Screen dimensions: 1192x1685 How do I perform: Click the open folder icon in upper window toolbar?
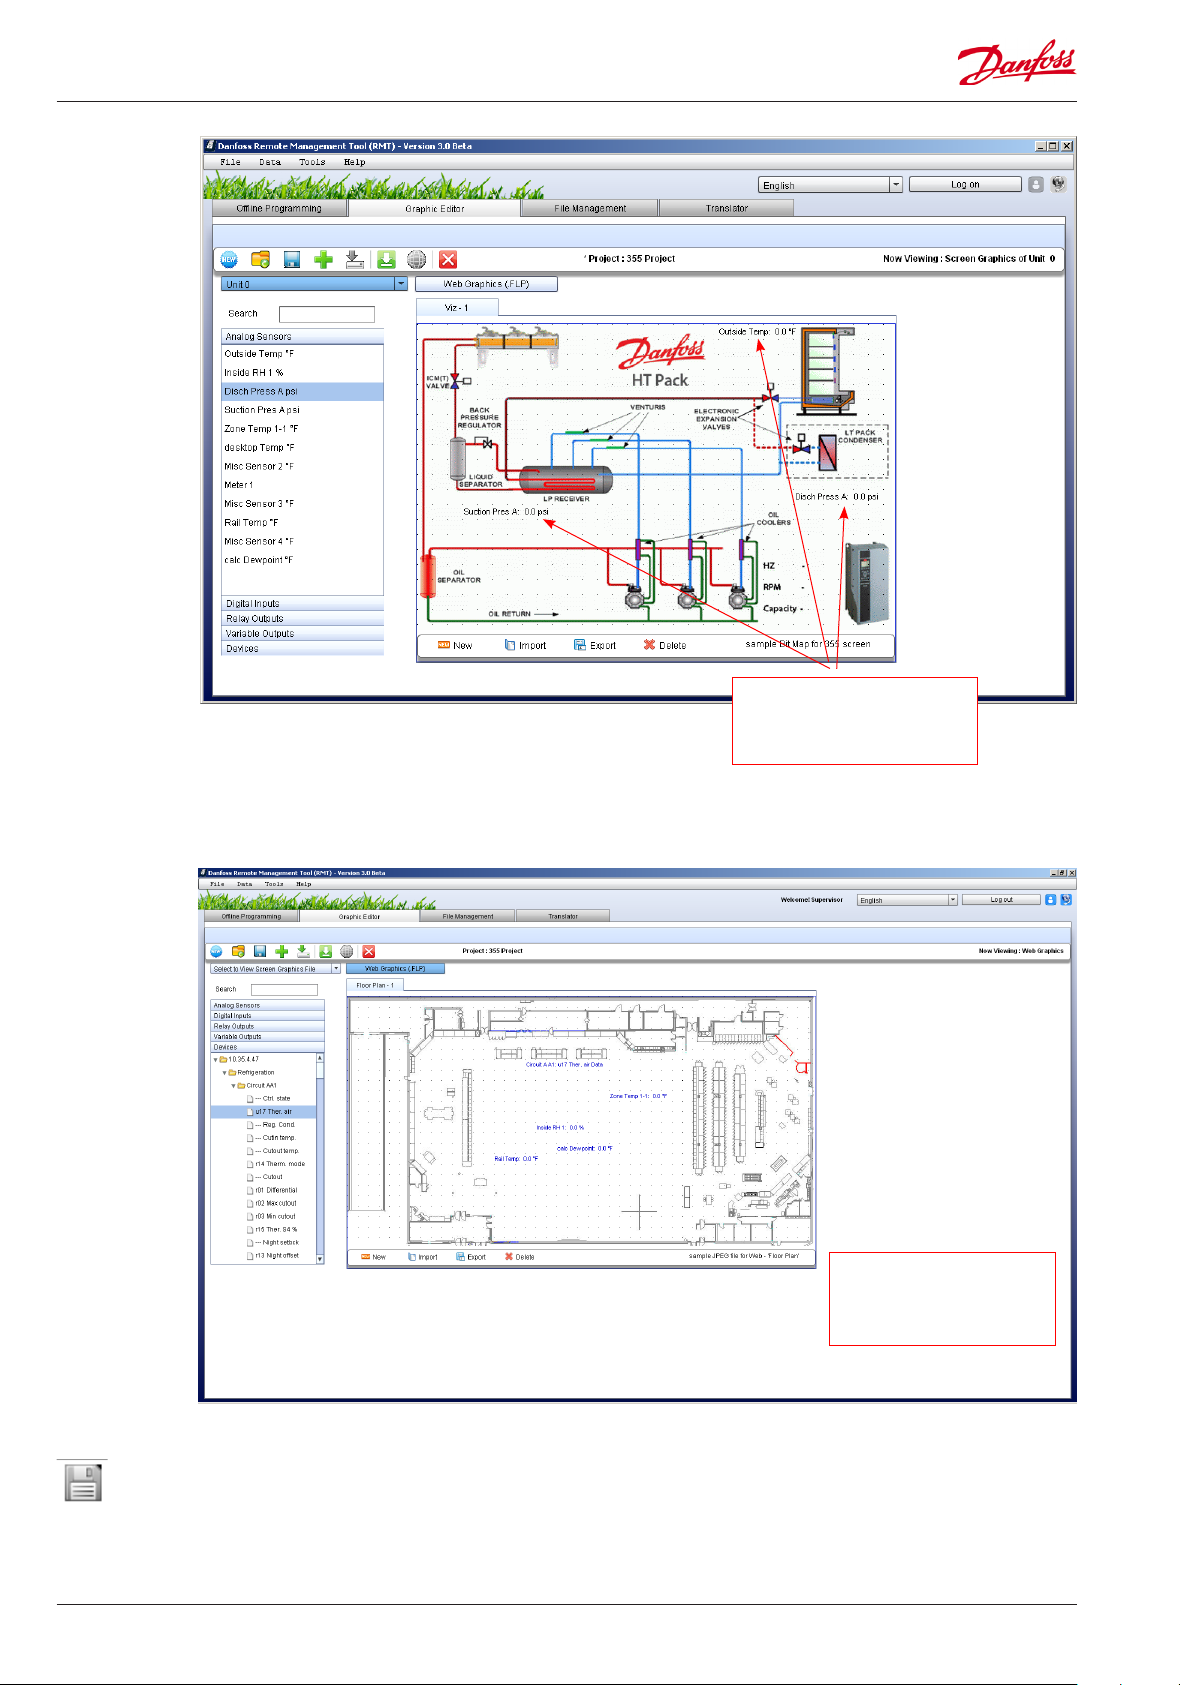point(260,259)
